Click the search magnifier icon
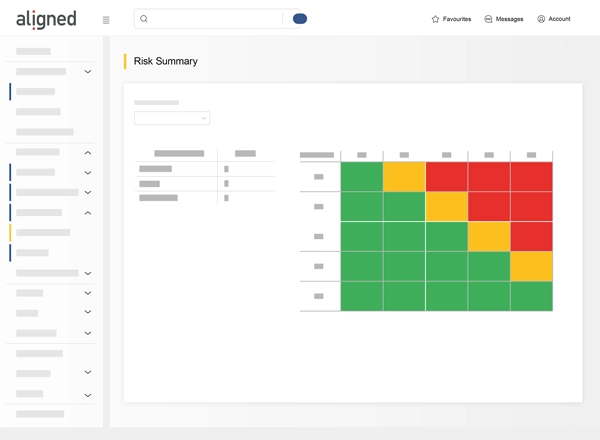Image resolution: width=600 pixels, height=440 pixels. coord(144,19)
